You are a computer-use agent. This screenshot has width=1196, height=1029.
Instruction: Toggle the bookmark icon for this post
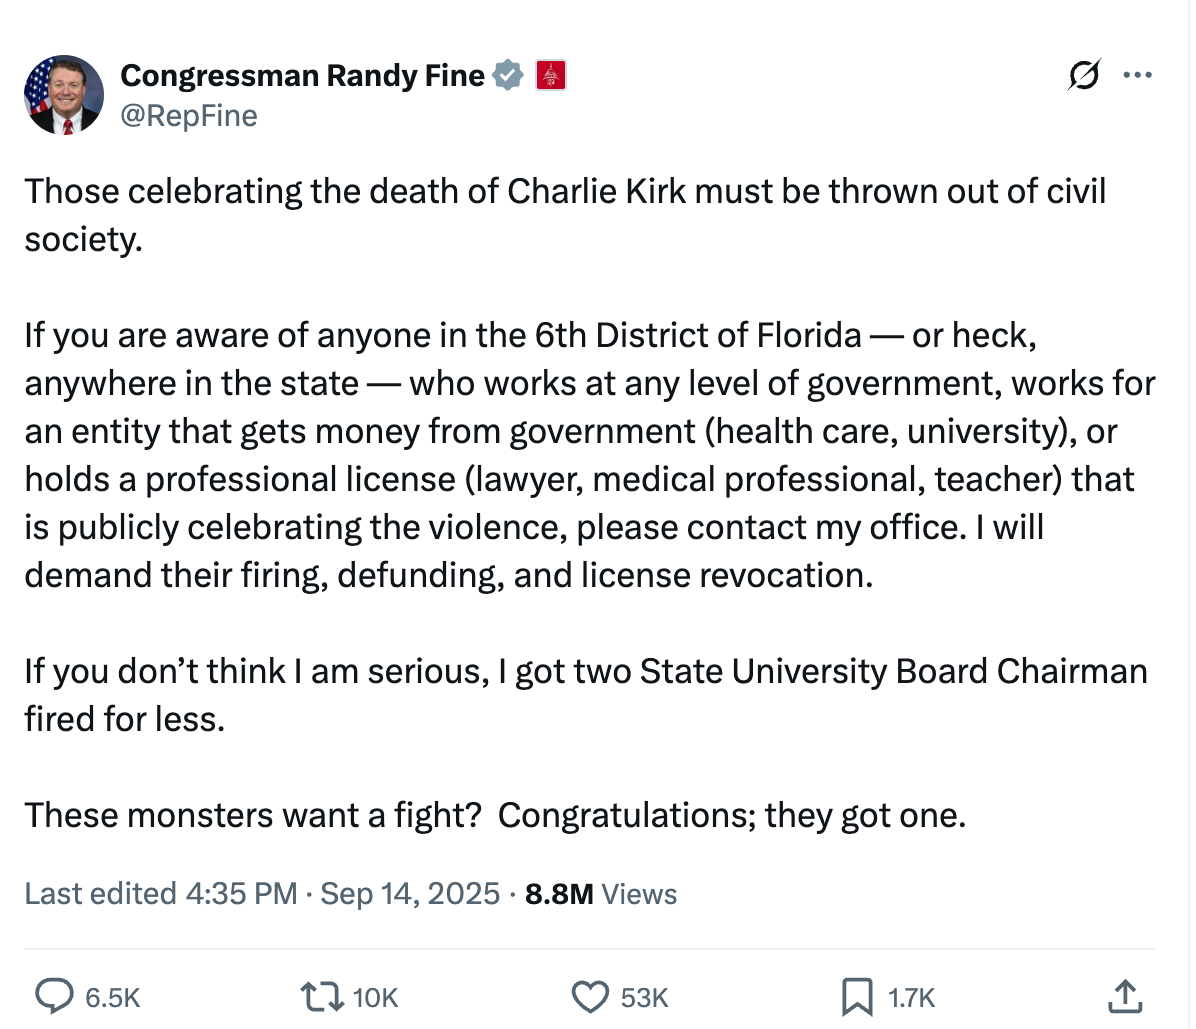click(x=857, y=996)
